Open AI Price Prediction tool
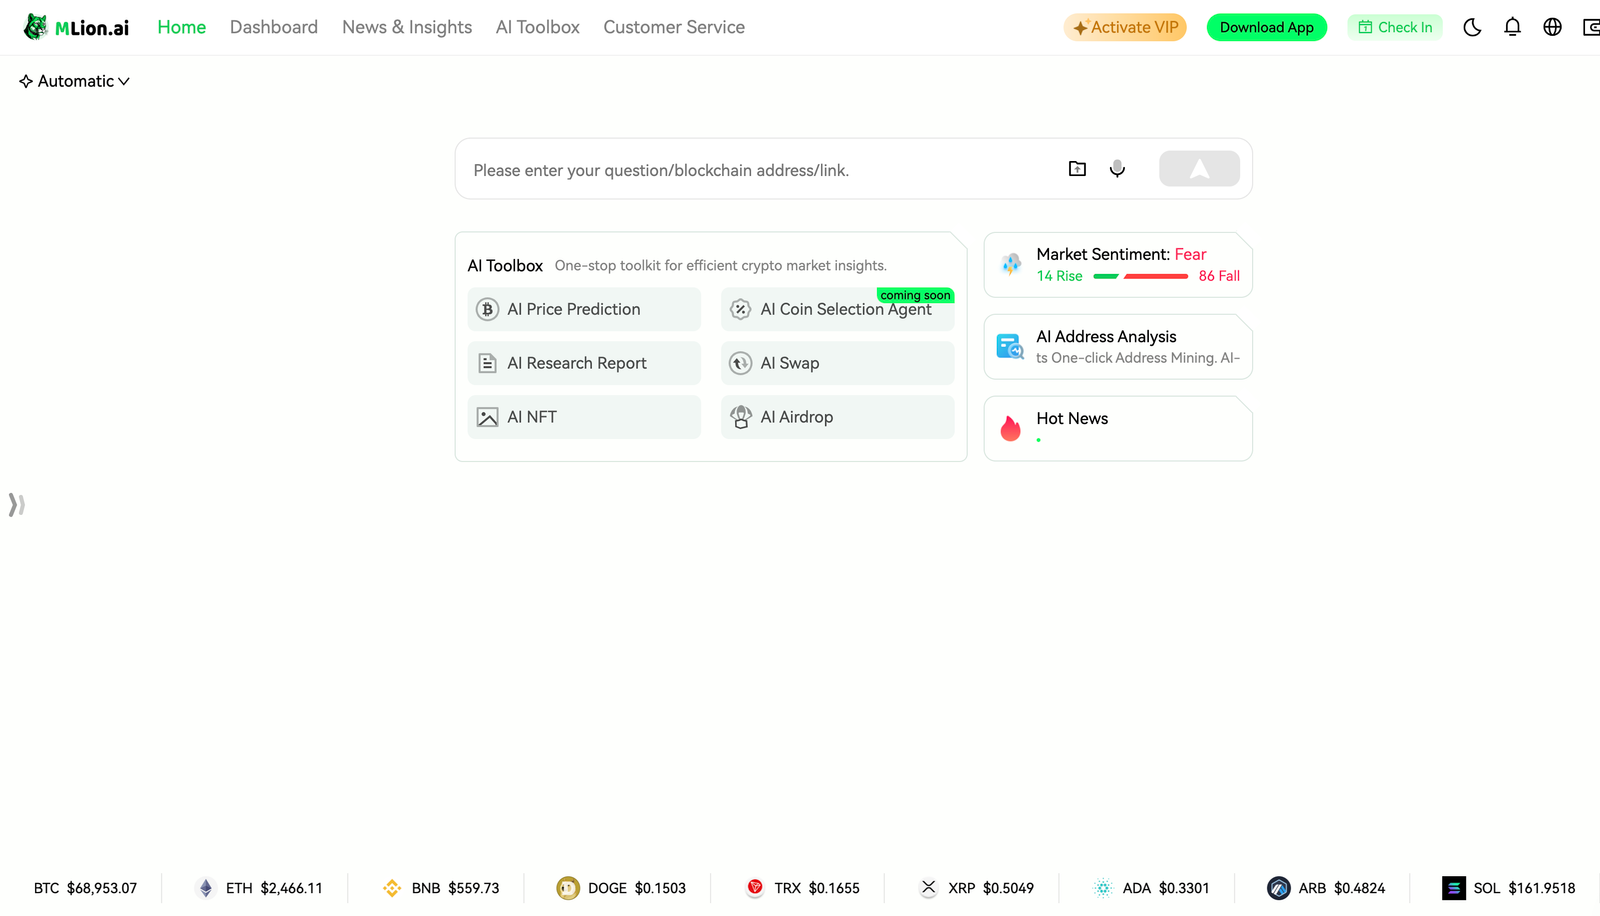Image resolution: width=1600 pixels, height=916 pixels. 584,309
